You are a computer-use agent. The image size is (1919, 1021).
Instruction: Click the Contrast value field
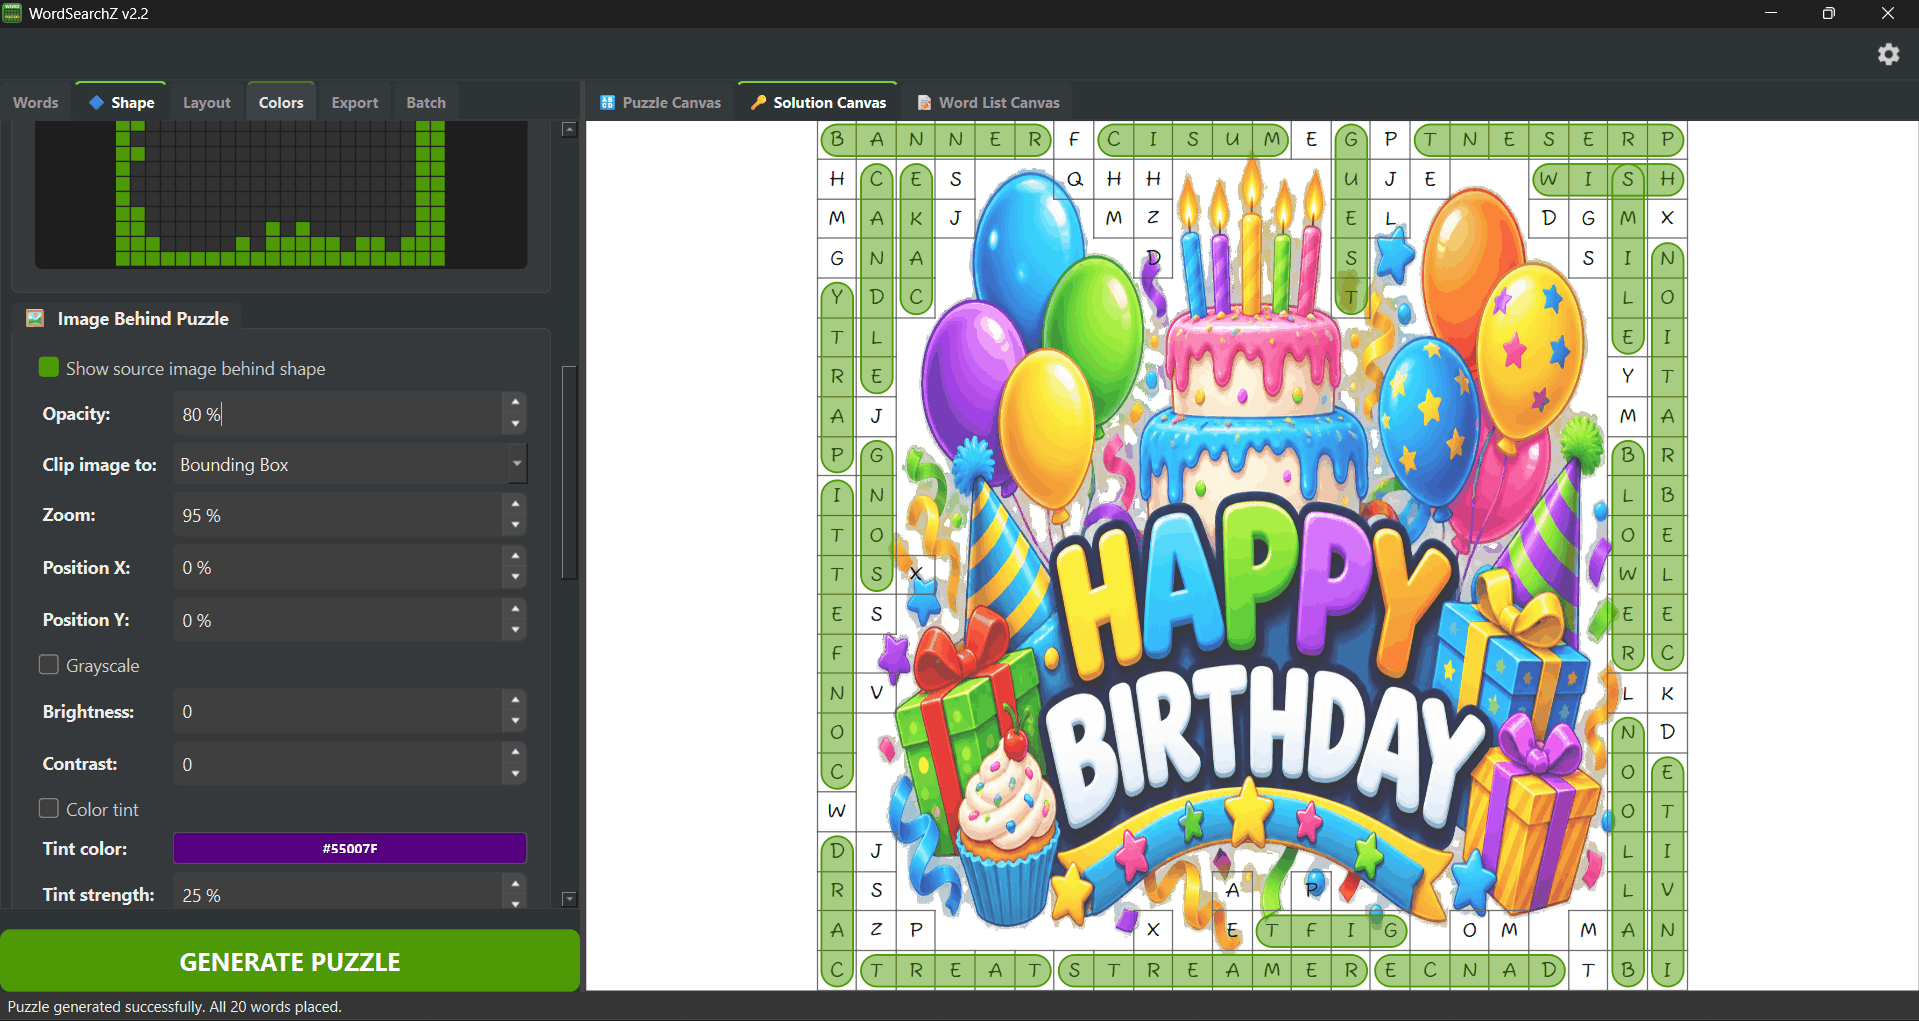[338, 763]
